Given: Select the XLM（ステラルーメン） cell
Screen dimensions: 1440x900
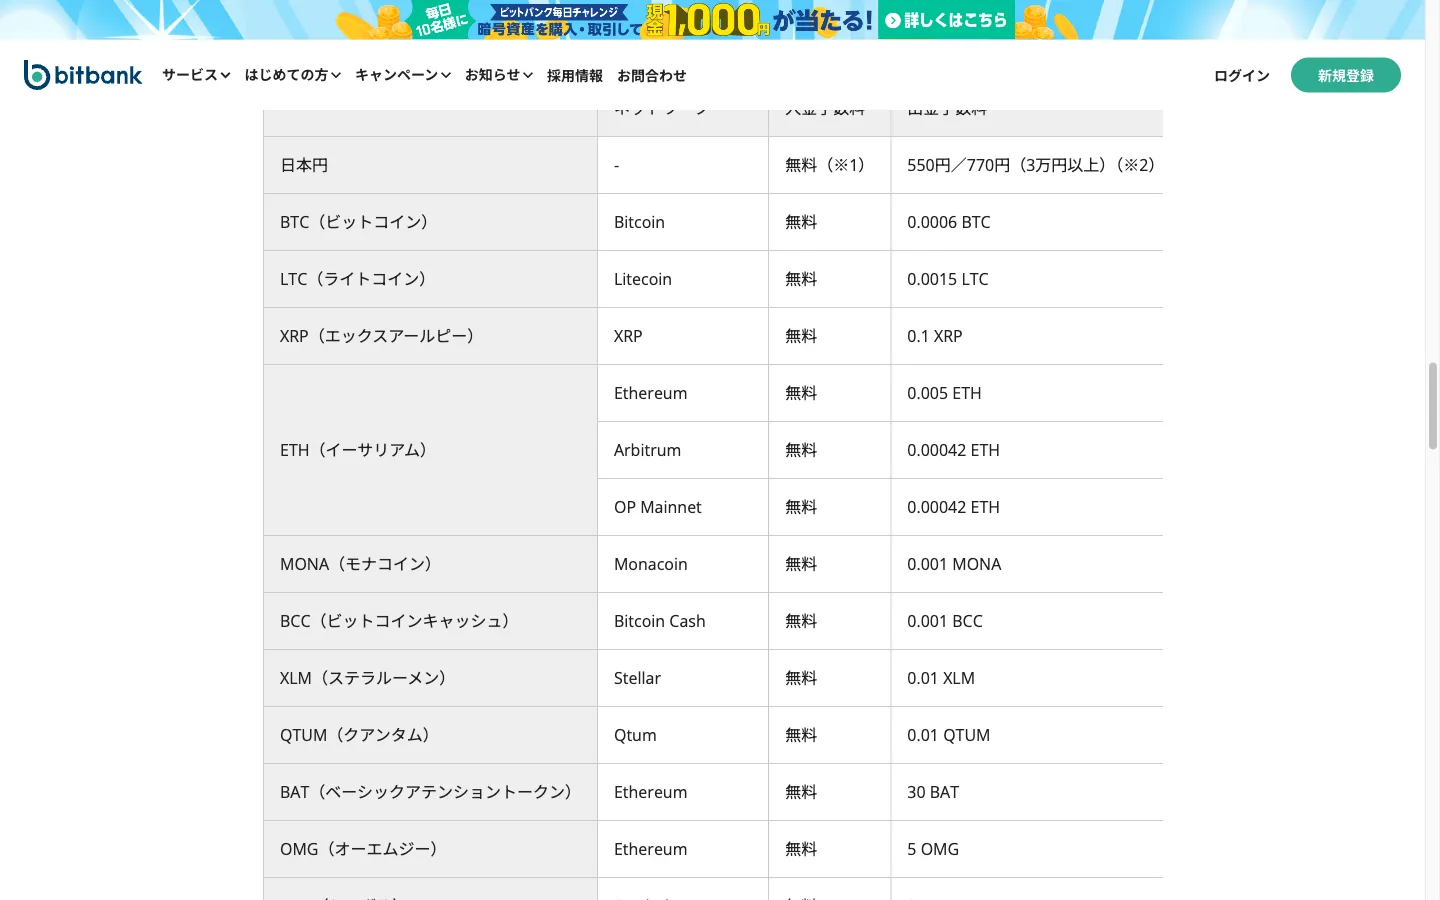Looking at the screenshot, I should 431,678.
